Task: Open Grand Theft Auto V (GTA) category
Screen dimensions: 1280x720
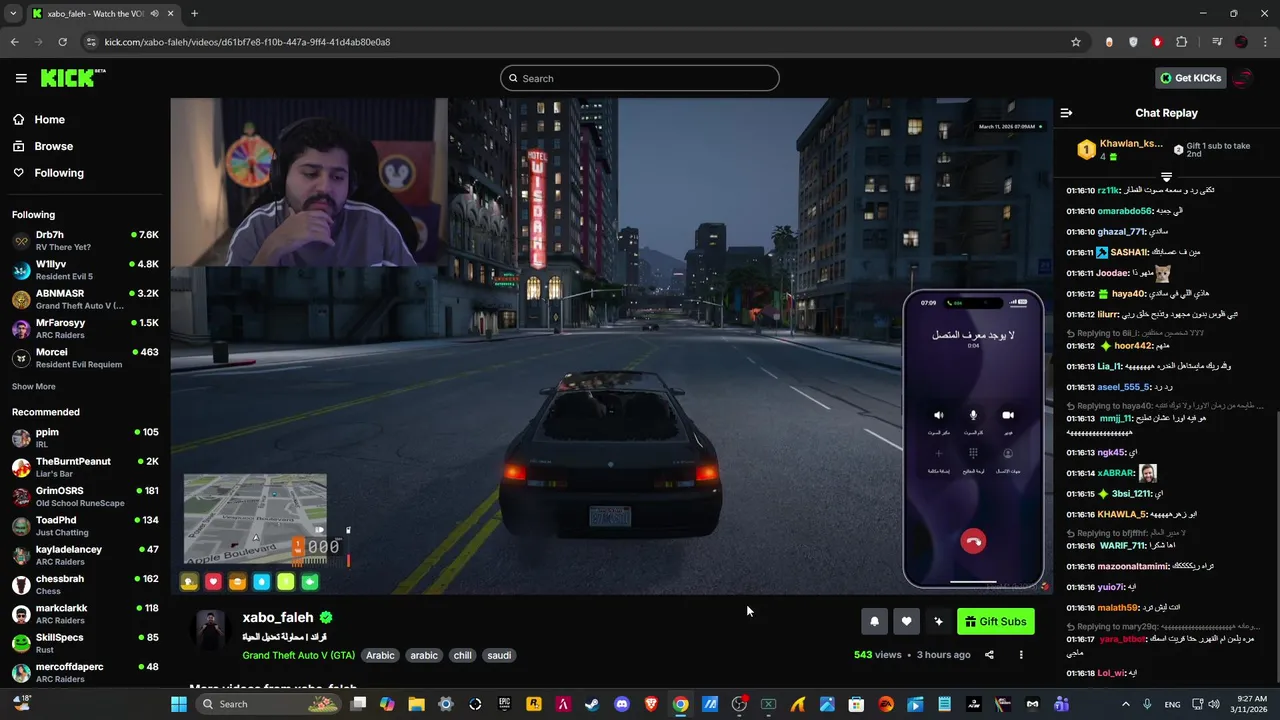Action: [x=298, y=656]
